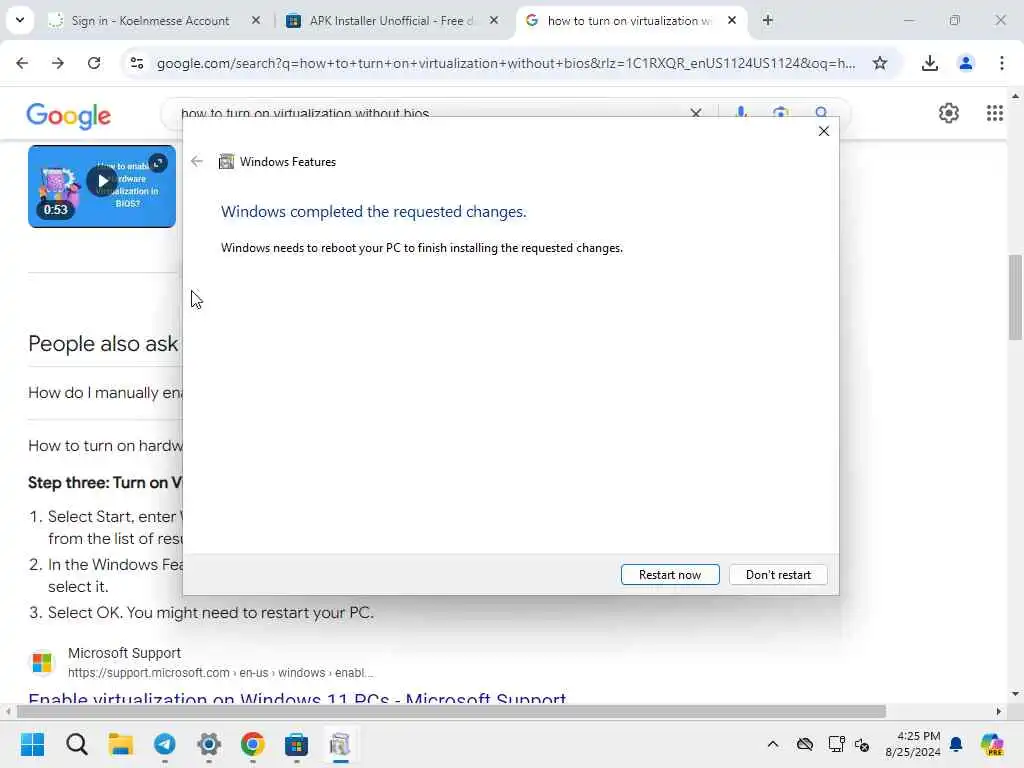Open Chrome downloads icon
The image size is (1024, 768).
929,63
